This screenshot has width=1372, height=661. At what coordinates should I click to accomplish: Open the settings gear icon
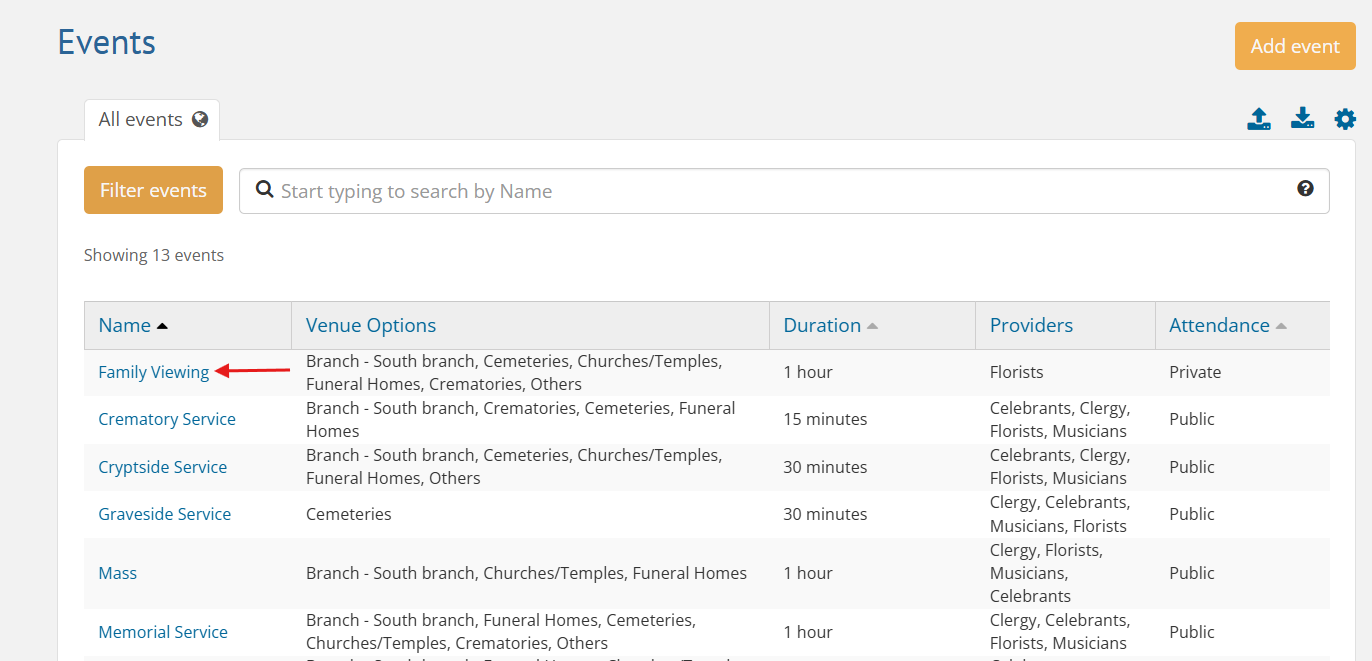[x=1345, y=119]
